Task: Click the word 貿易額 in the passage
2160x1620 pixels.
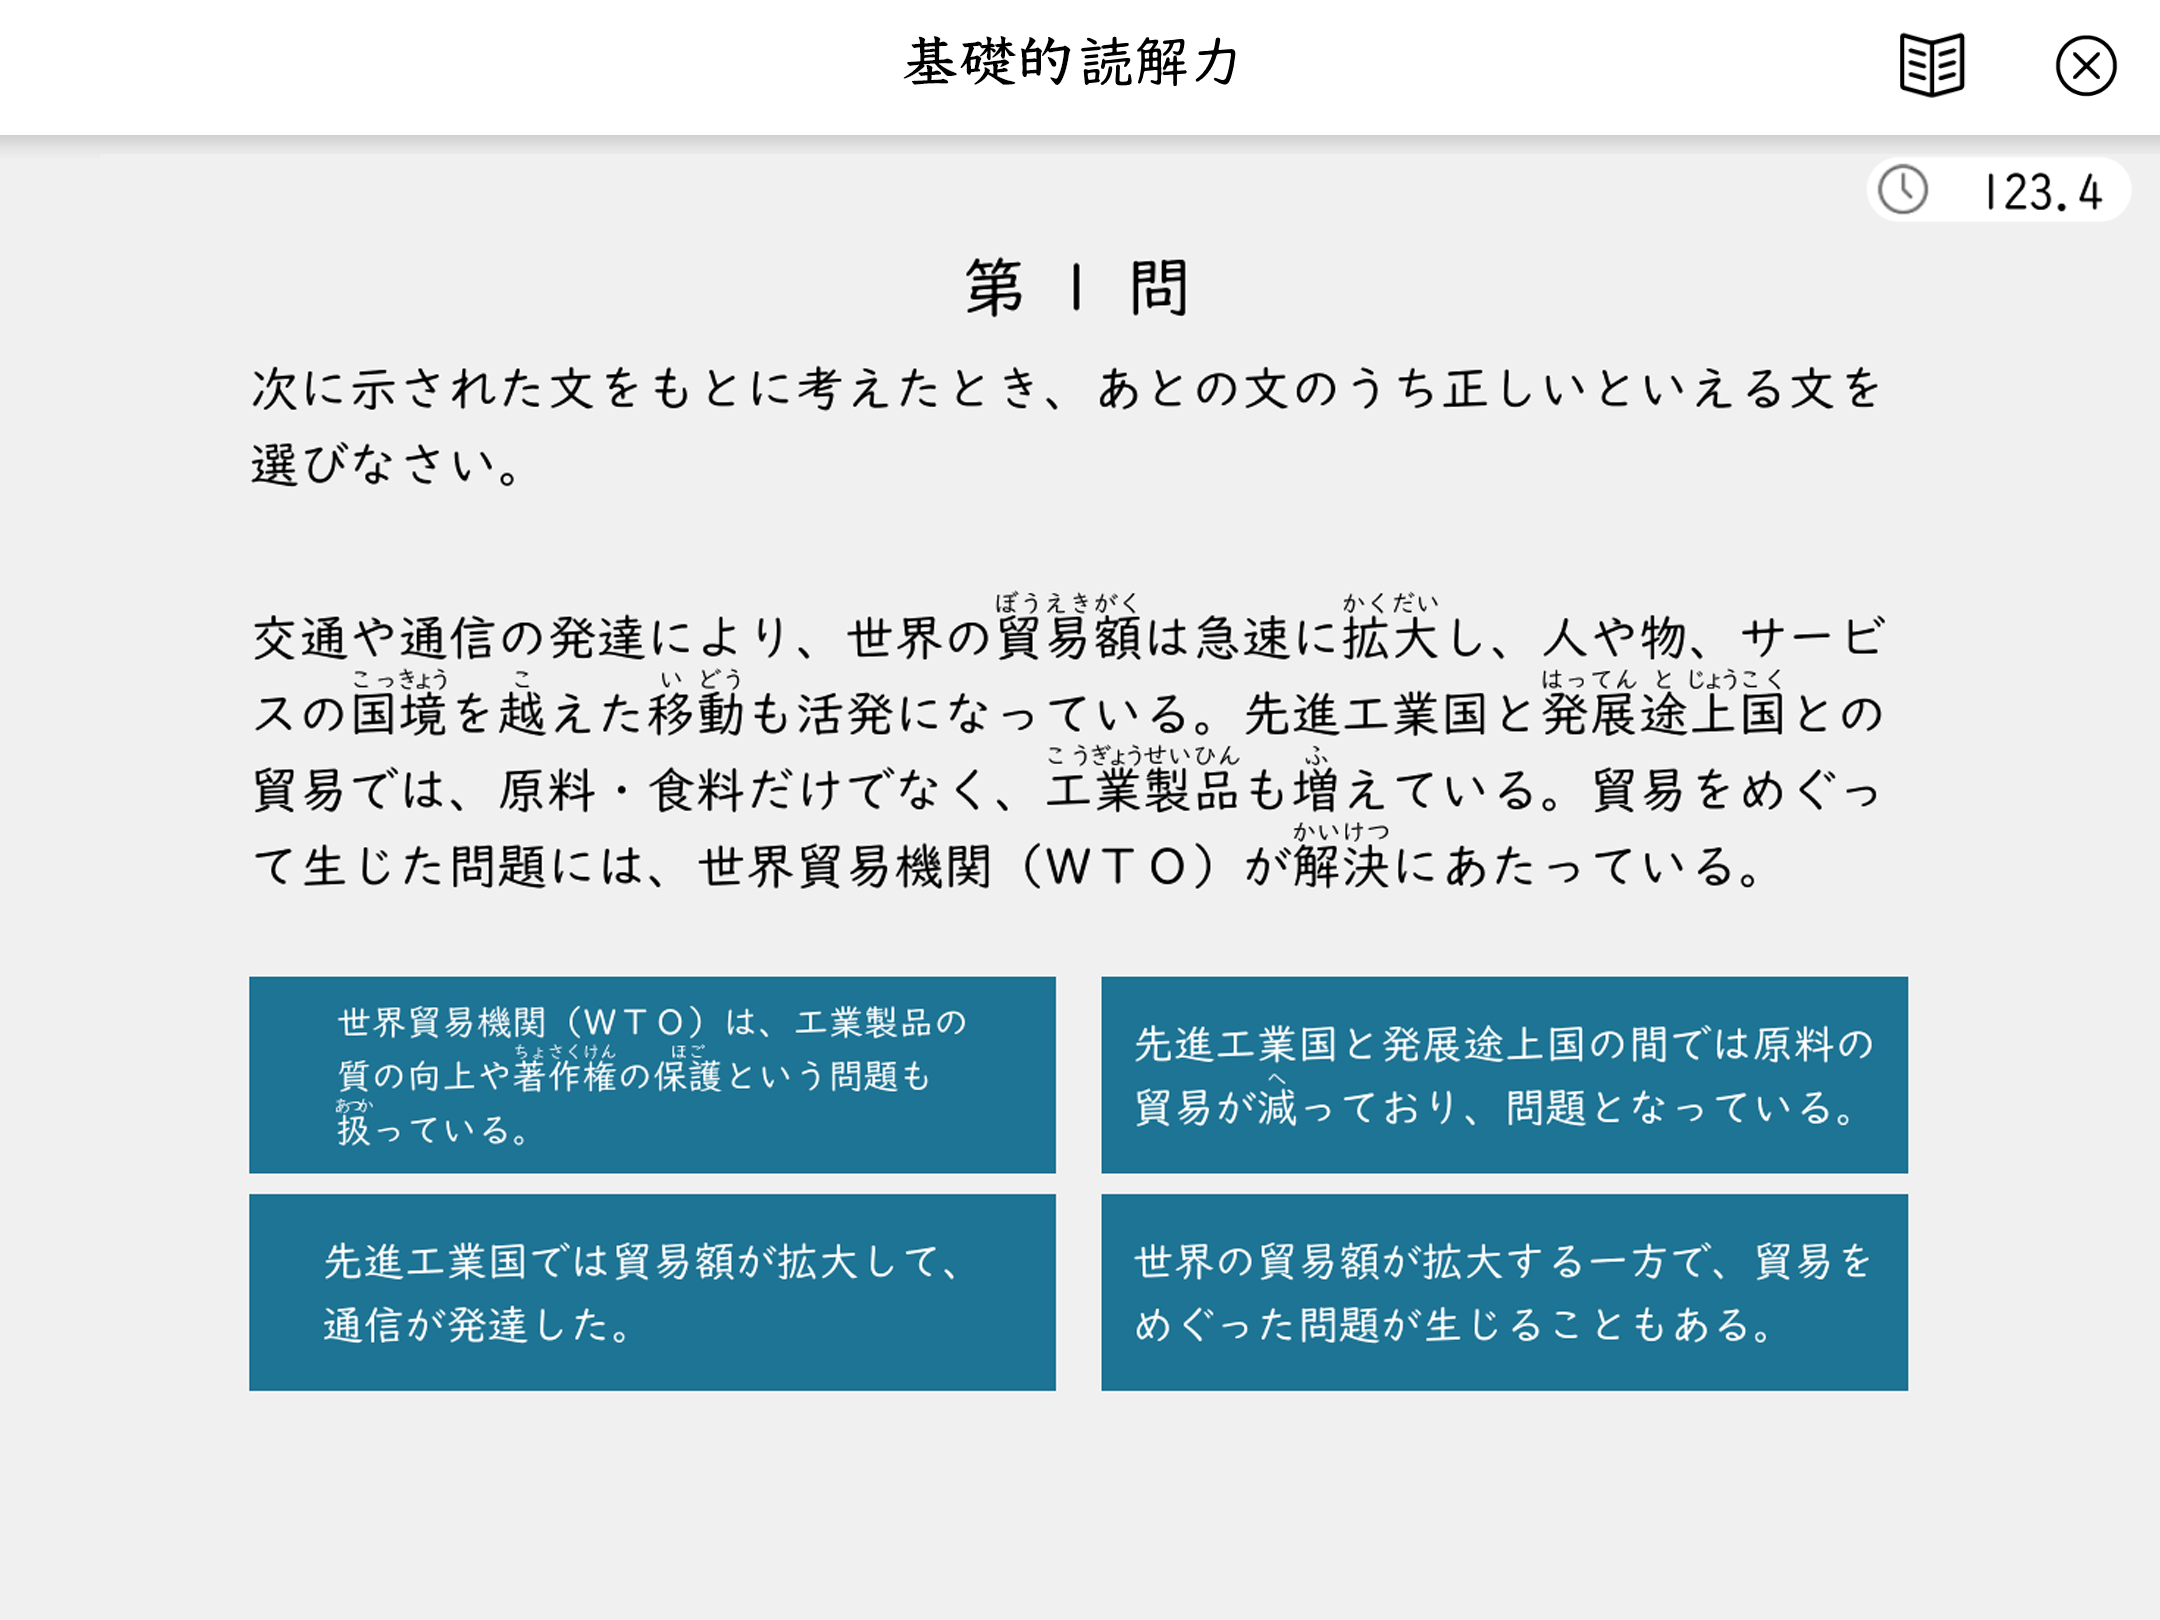Action: pos(1068,638)
